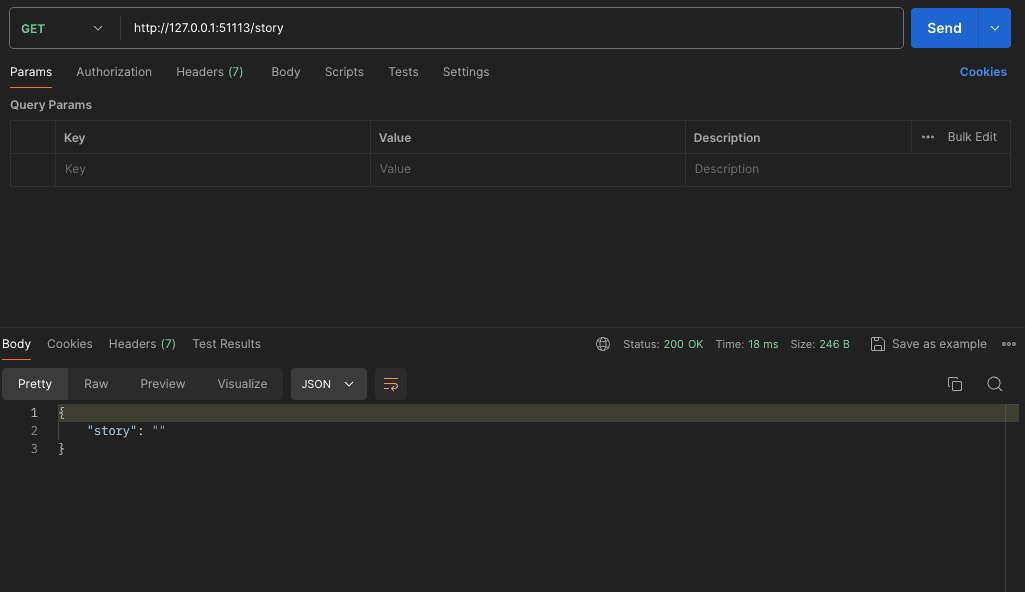This screenshot has height=592, width=1025.
Task: Click the Description column header
Action: click(727, 138)
